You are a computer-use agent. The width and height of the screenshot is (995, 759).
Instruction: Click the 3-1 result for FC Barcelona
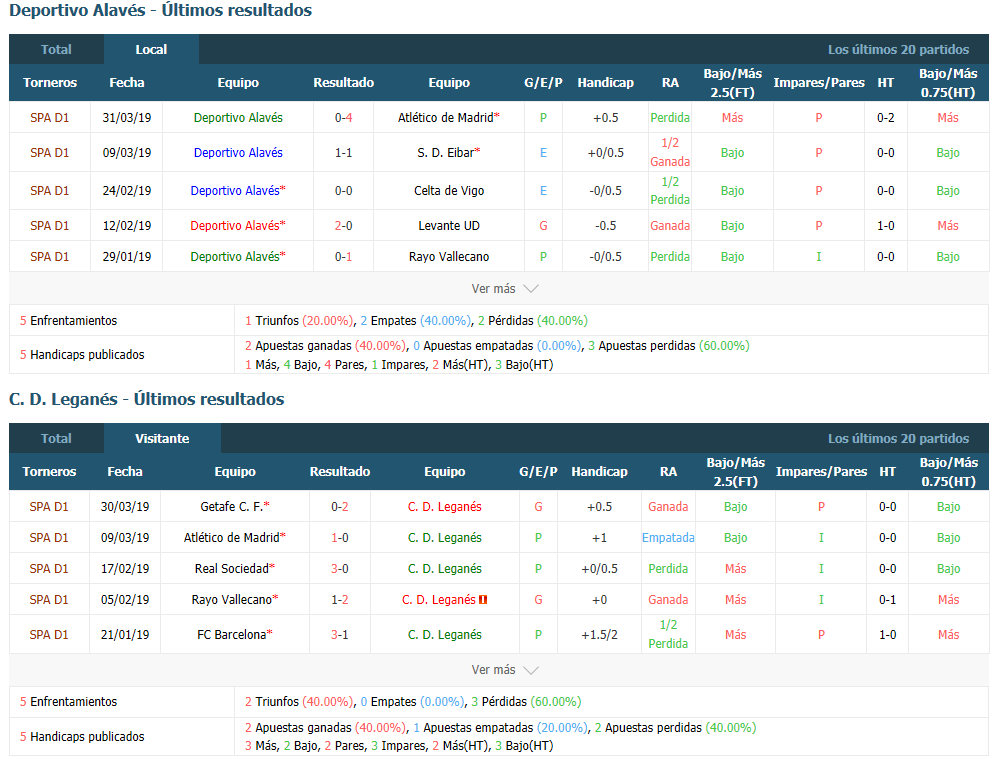tap(339, 635)
